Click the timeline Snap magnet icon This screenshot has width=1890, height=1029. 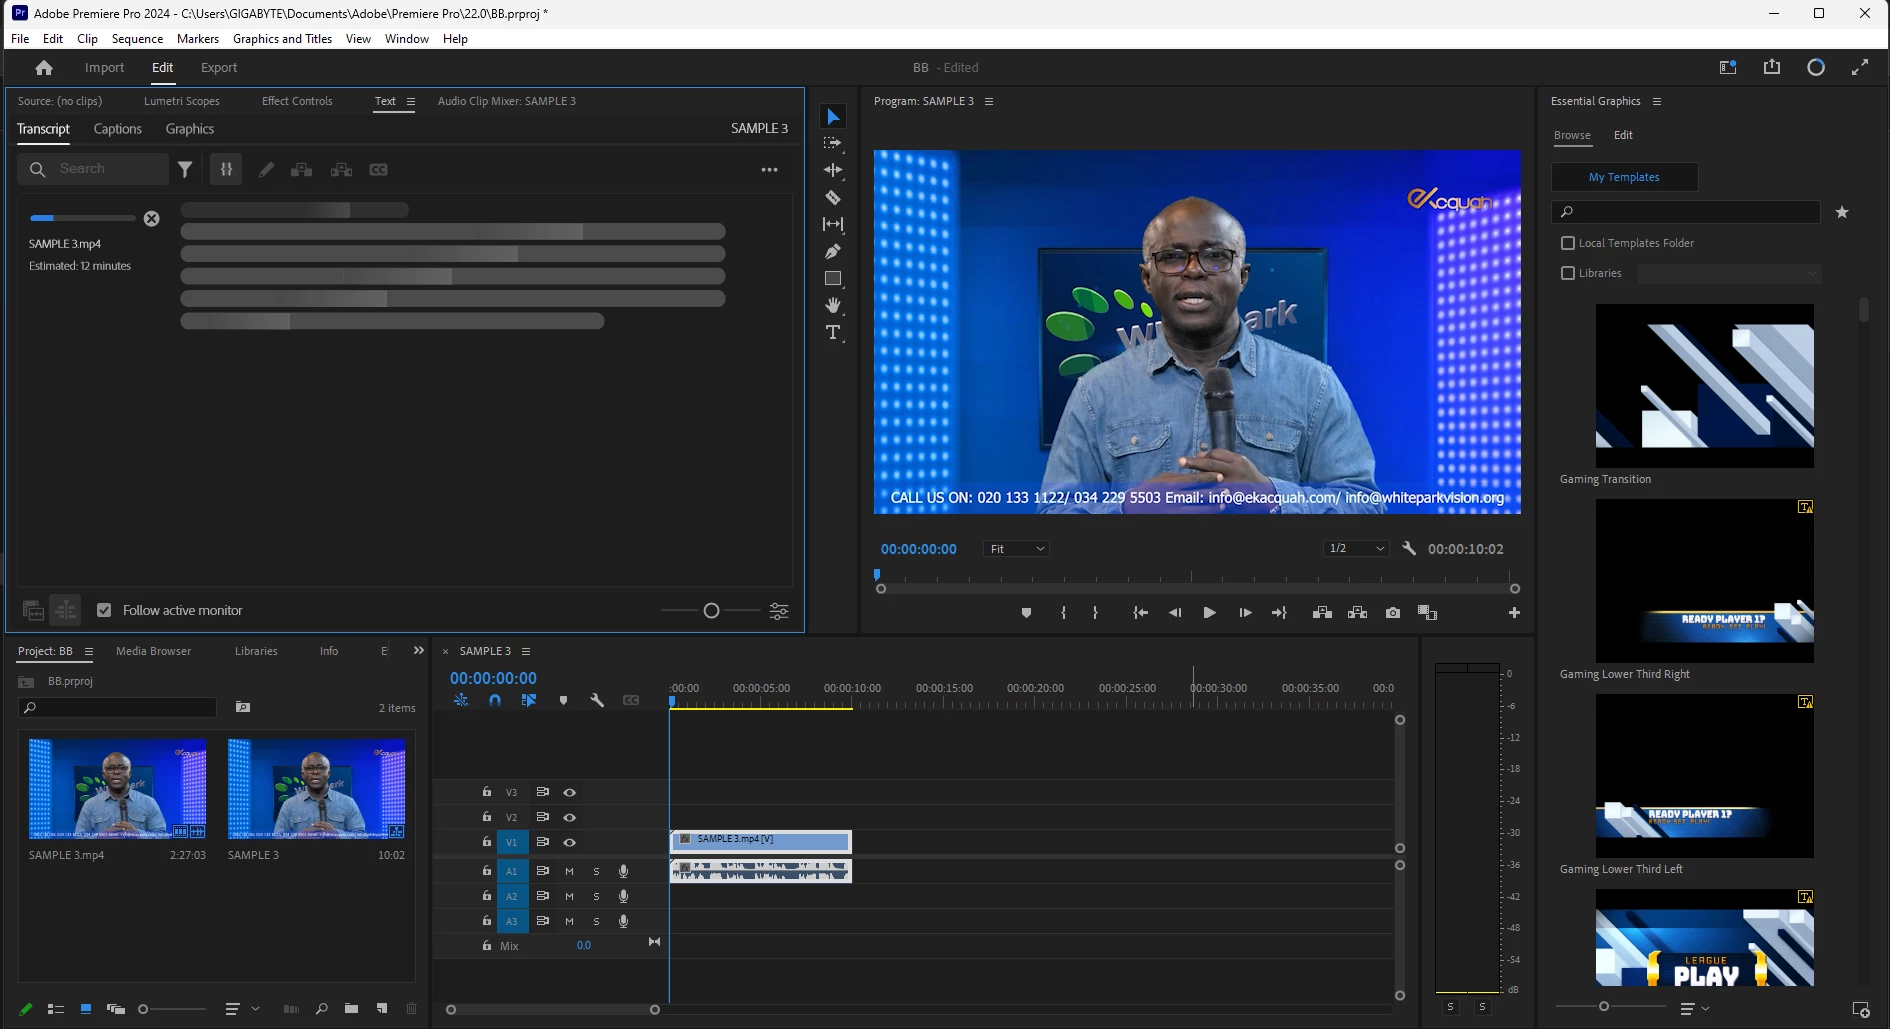tap(494, 701)
